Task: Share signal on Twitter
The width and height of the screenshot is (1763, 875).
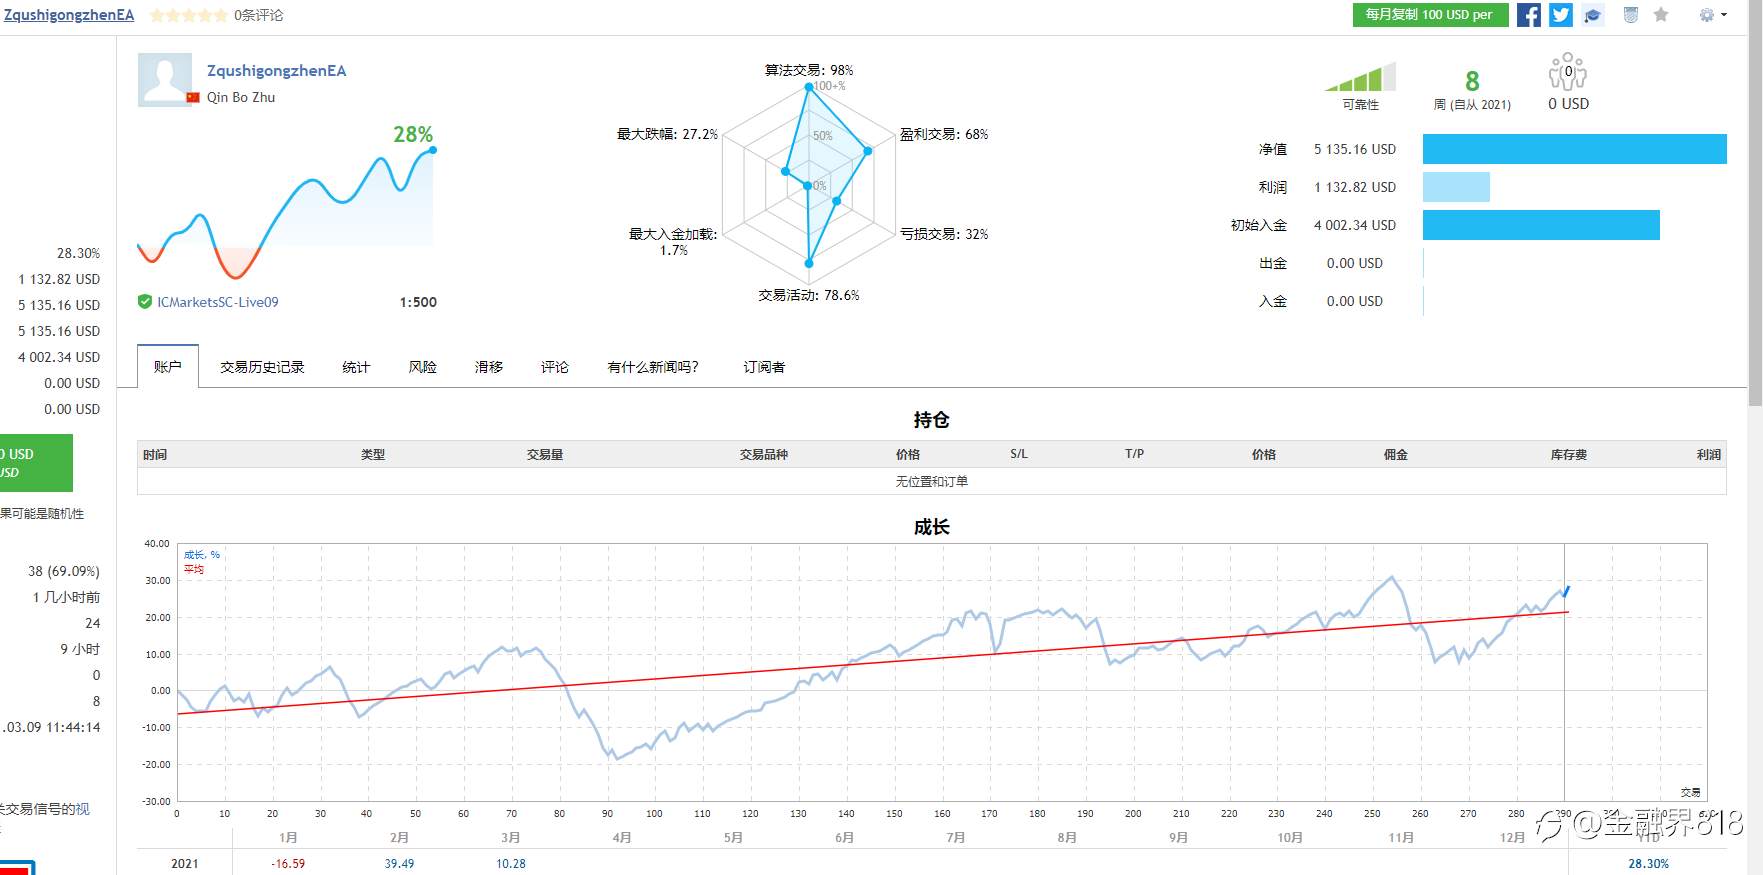Action: tap(1561, 15)
